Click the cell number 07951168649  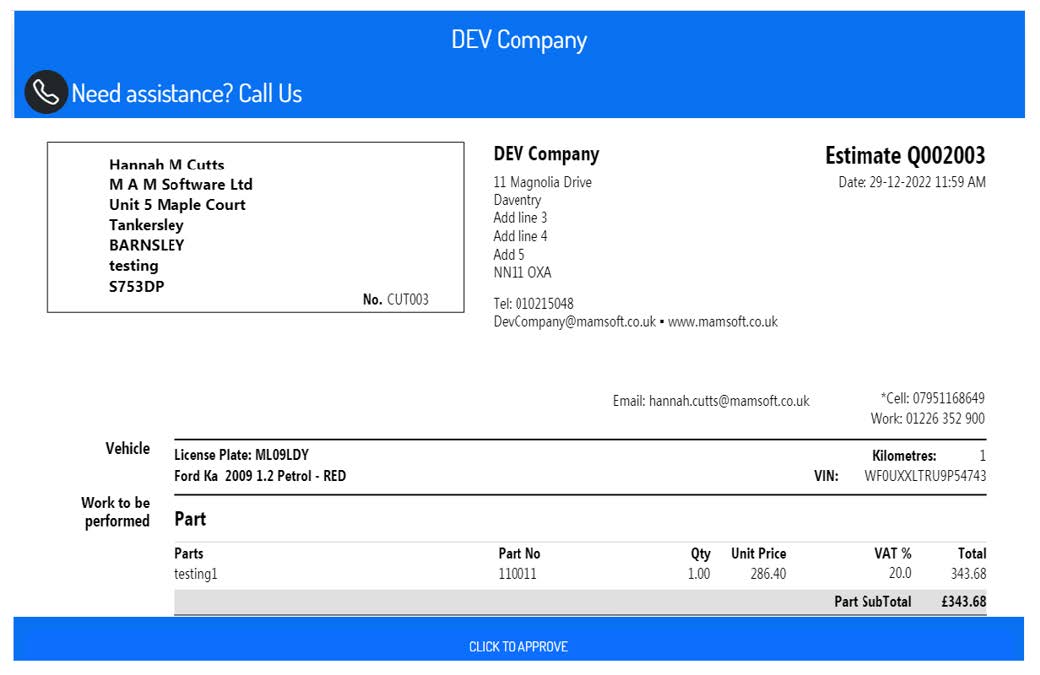[x=948, y=398]
